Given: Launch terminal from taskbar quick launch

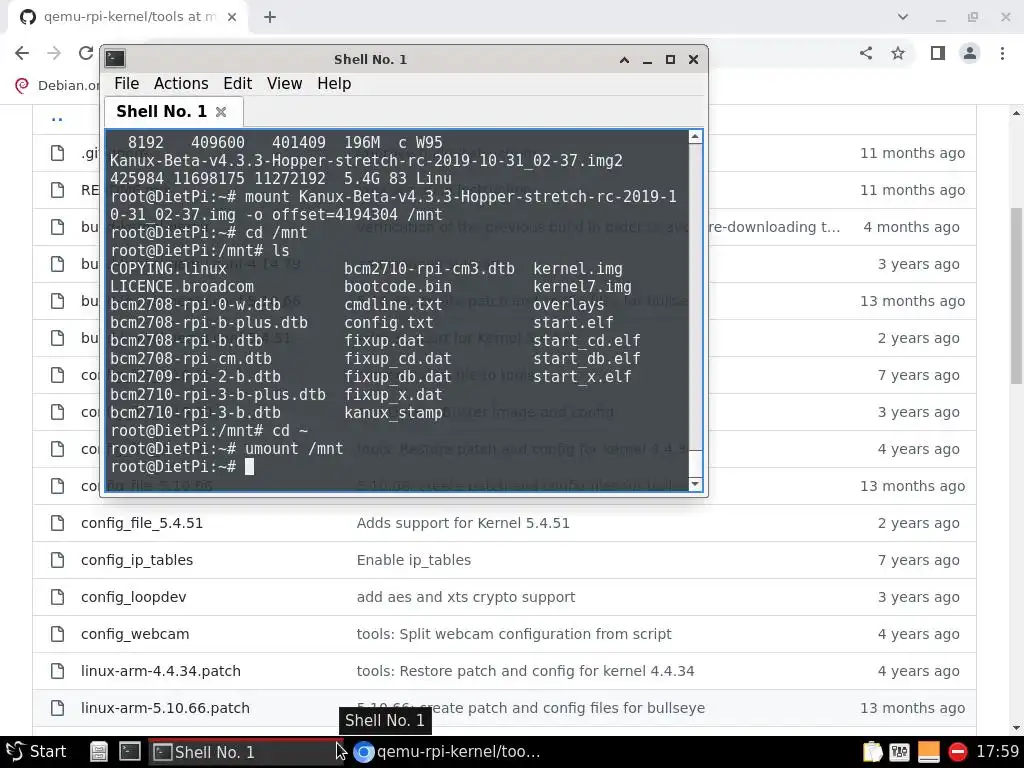Looking at the screenshot, I should tap(130, 752).
